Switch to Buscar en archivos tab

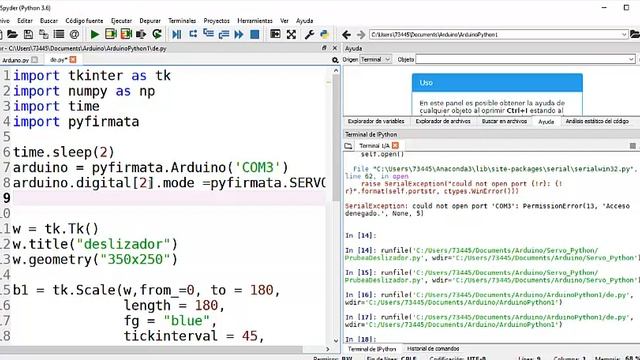pos(504,121)
